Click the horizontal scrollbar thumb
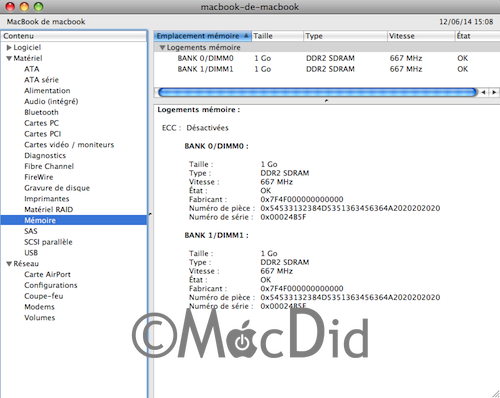This screenshot has height=398, width=500. point(317,92)
